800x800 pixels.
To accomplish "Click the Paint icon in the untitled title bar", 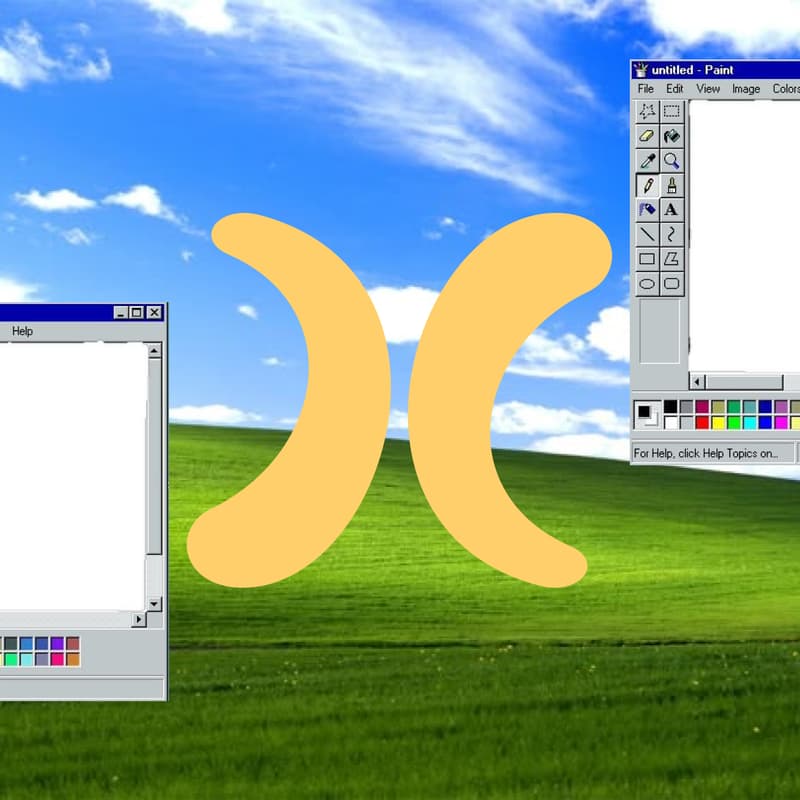I will pyautogui.click(x=641, y=70).
